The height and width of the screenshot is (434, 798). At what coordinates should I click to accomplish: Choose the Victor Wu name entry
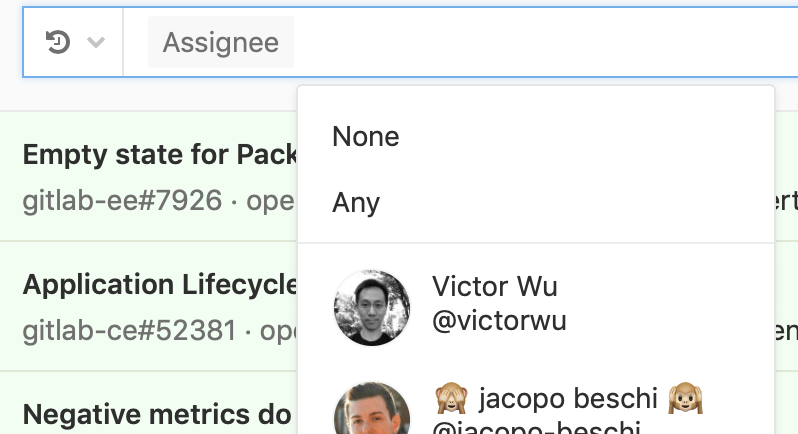(495, 287)
